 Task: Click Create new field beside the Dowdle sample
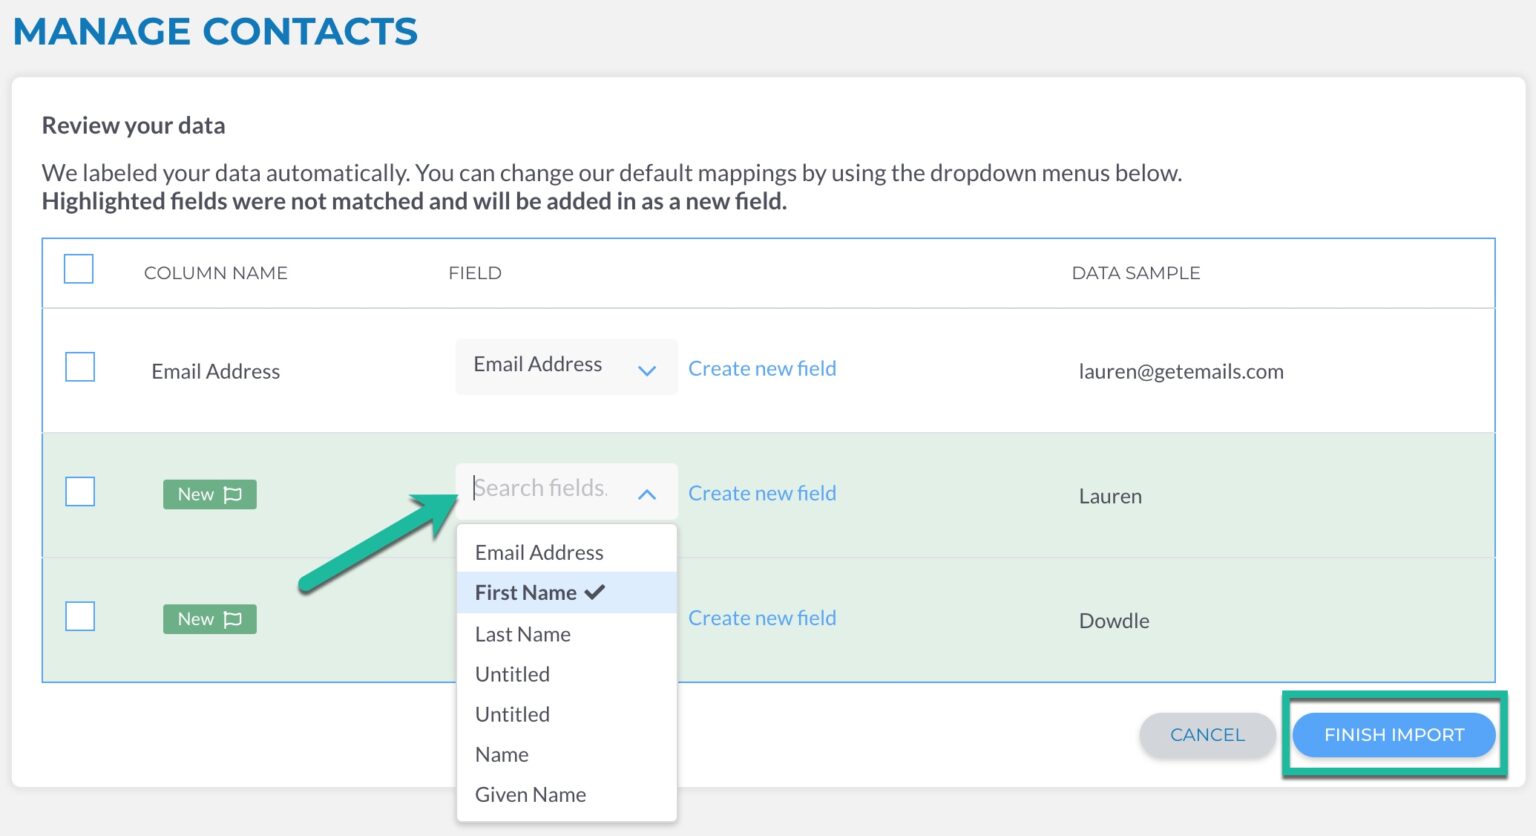click(762, 618)
